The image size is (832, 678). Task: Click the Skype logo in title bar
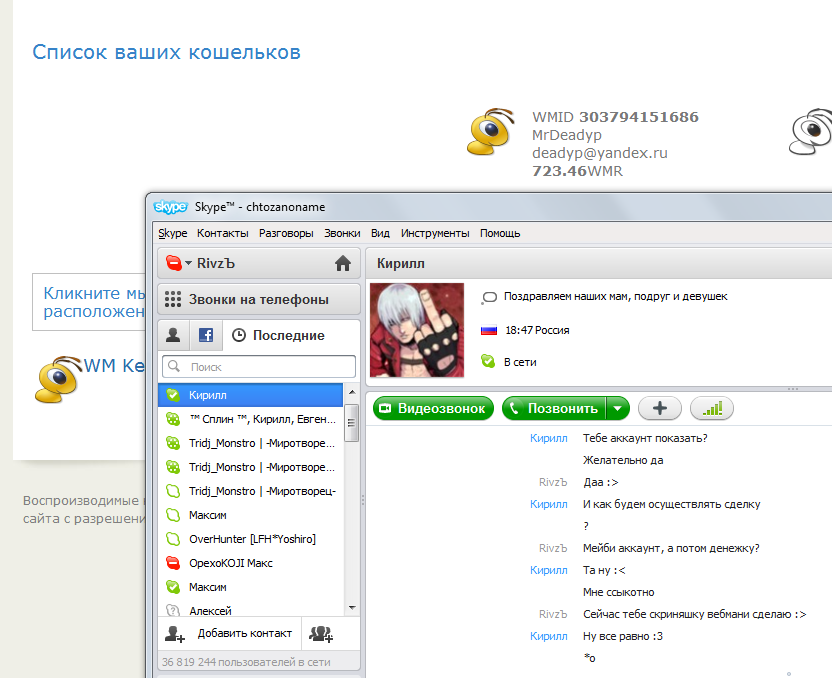click(170, 206)
